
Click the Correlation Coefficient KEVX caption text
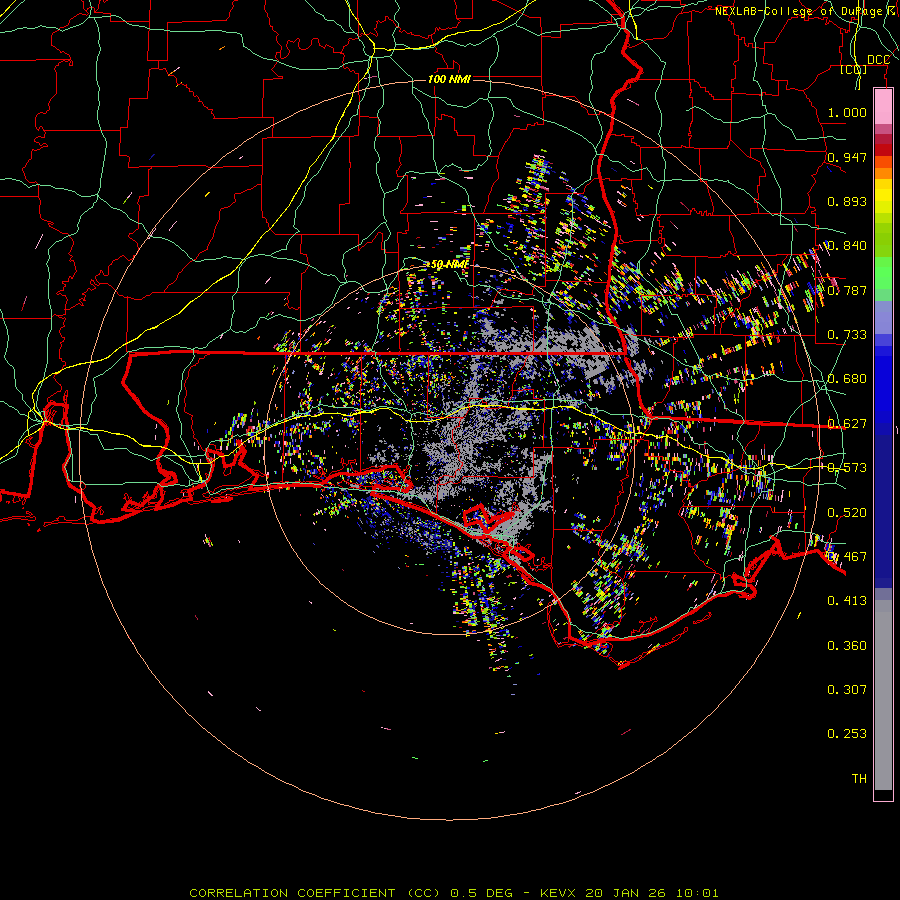coord(453,893)
